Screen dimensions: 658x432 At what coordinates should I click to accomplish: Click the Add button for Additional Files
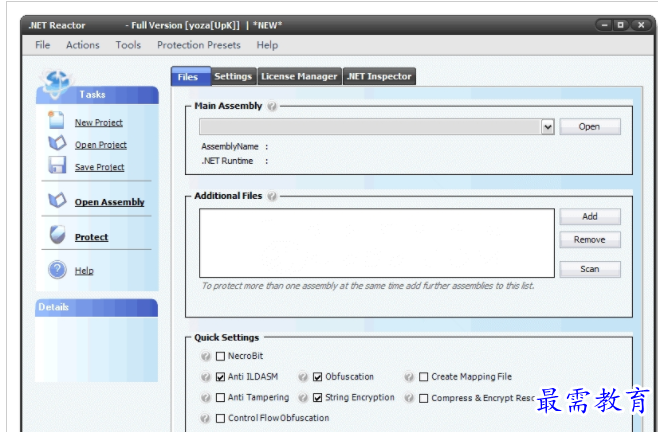[590, 217]
